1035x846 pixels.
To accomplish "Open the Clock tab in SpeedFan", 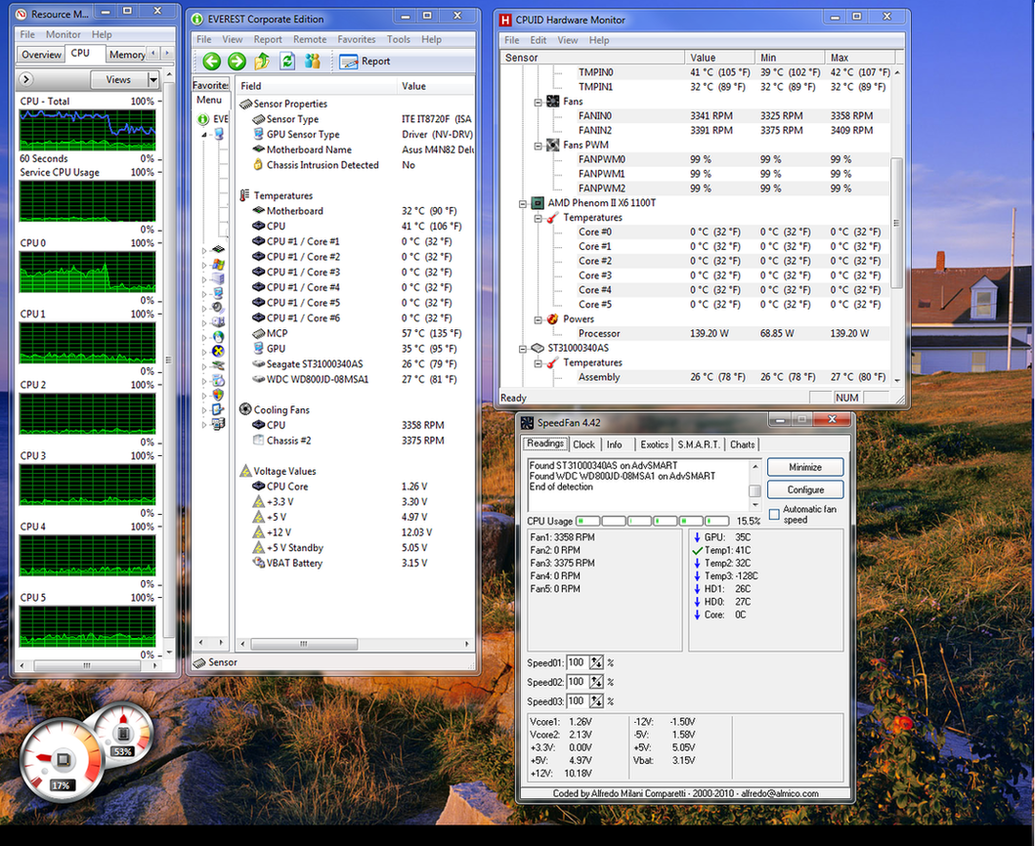I will click(x=584, y=445).
